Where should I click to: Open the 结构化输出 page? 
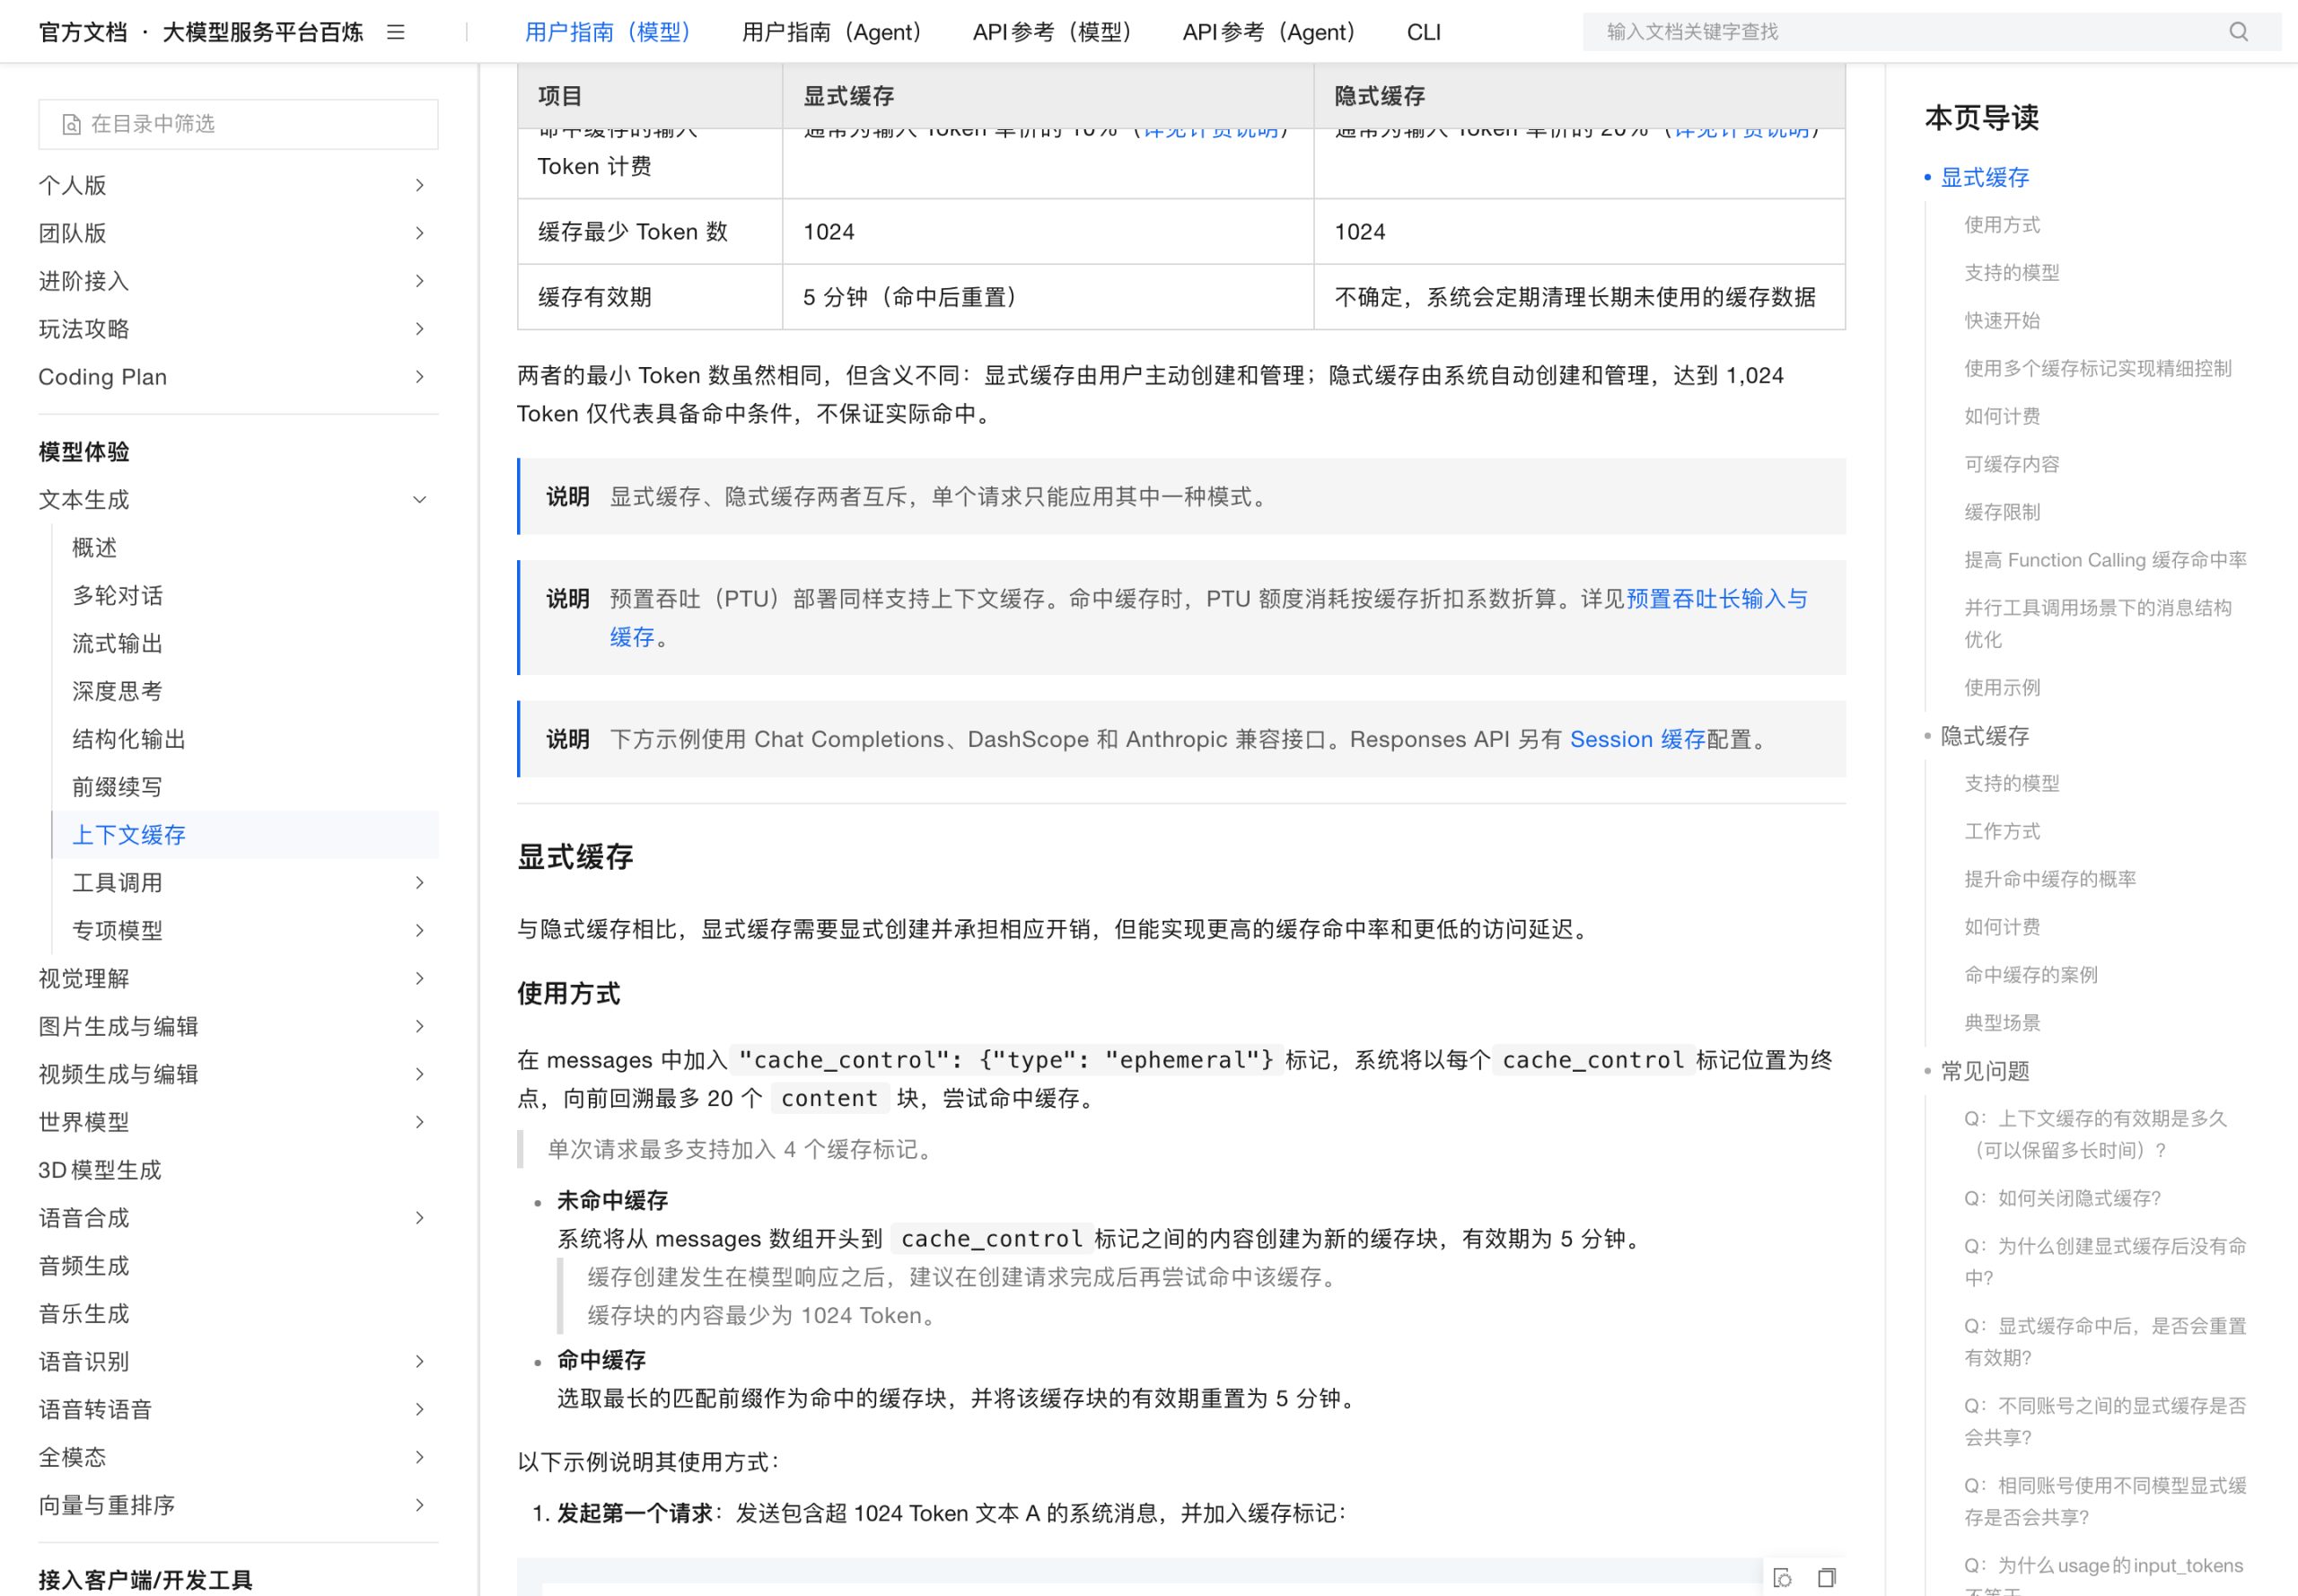(x=129, y=739)
